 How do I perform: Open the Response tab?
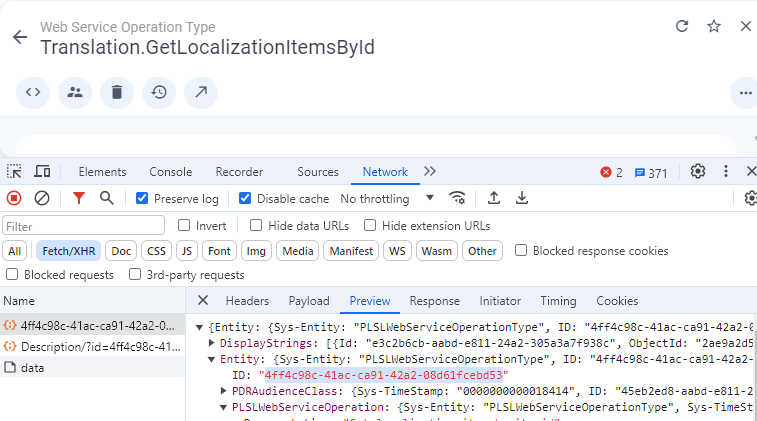[x=435, y=301]
